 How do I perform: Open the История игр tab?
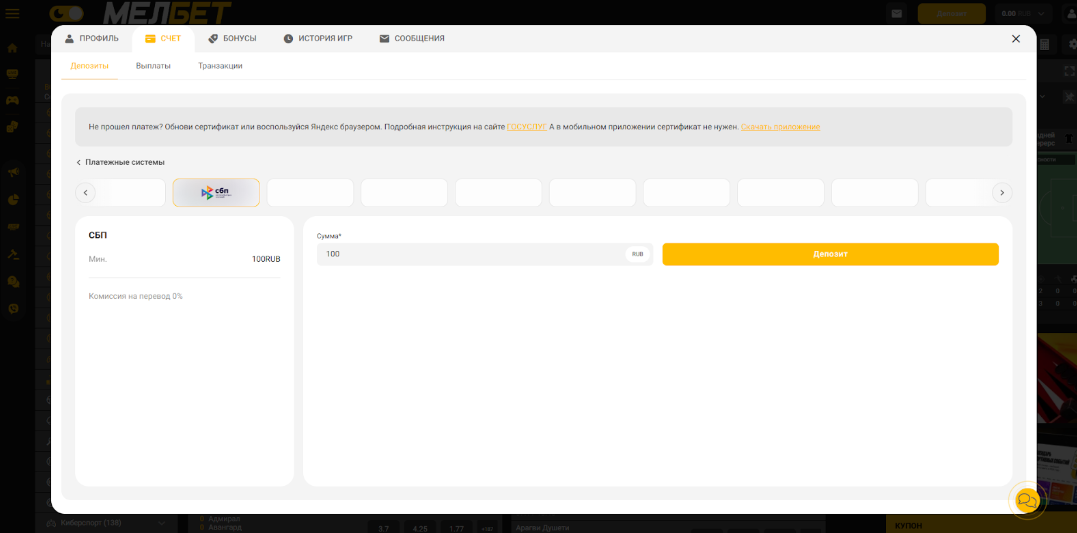point(317,38)
